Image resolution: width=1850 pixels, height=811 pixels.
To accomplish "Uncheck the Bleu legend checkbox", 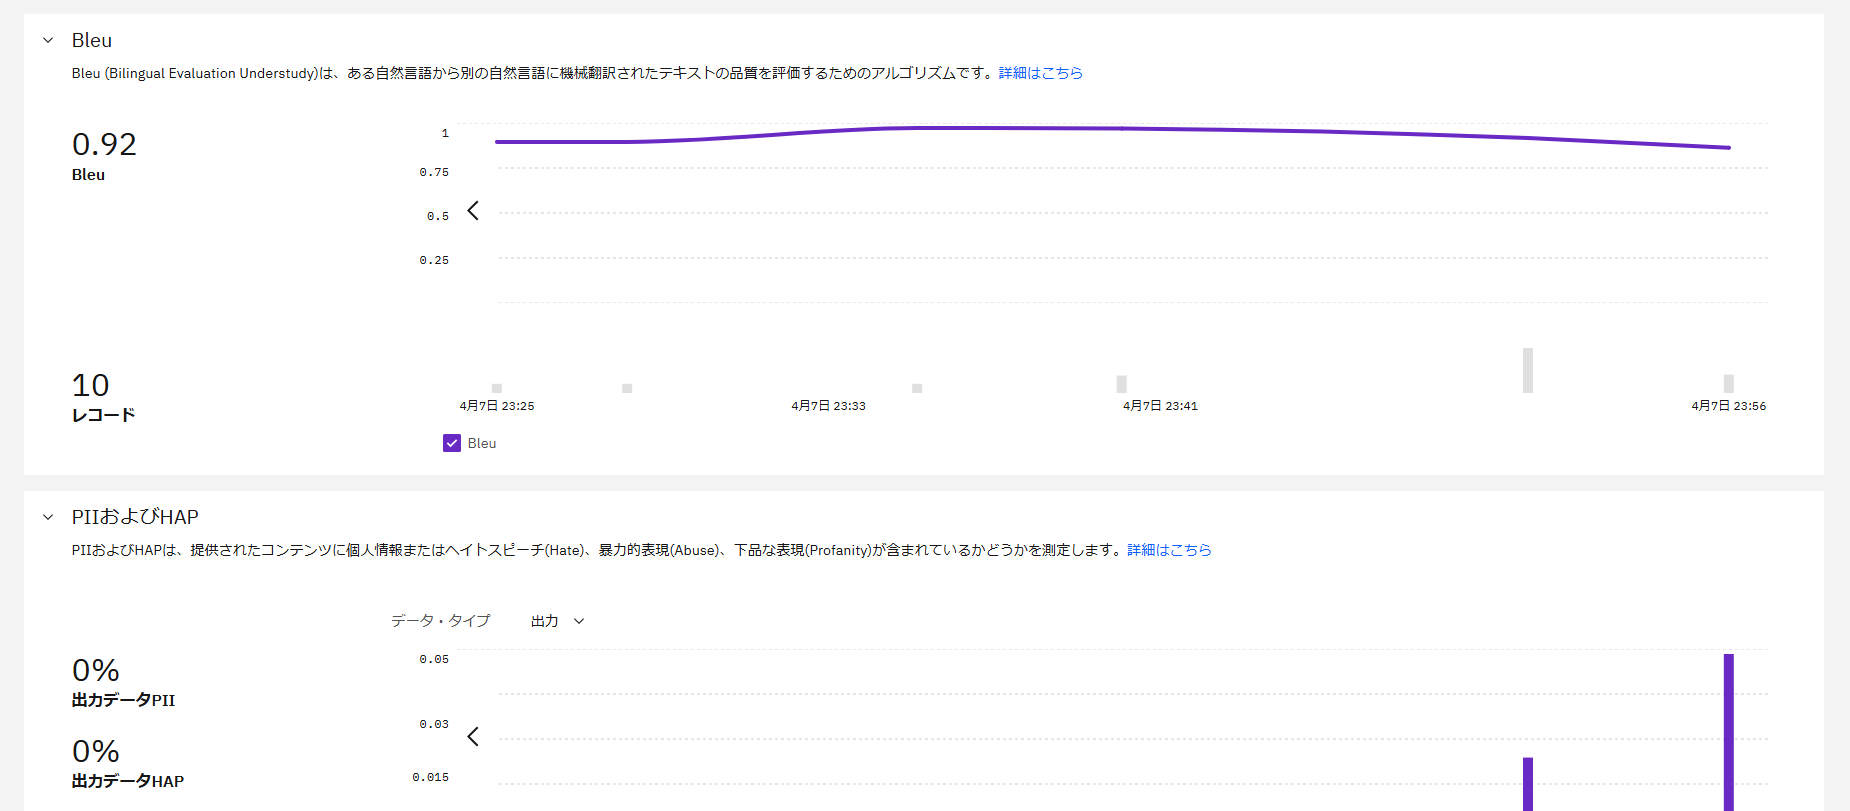I will (452, 443).
